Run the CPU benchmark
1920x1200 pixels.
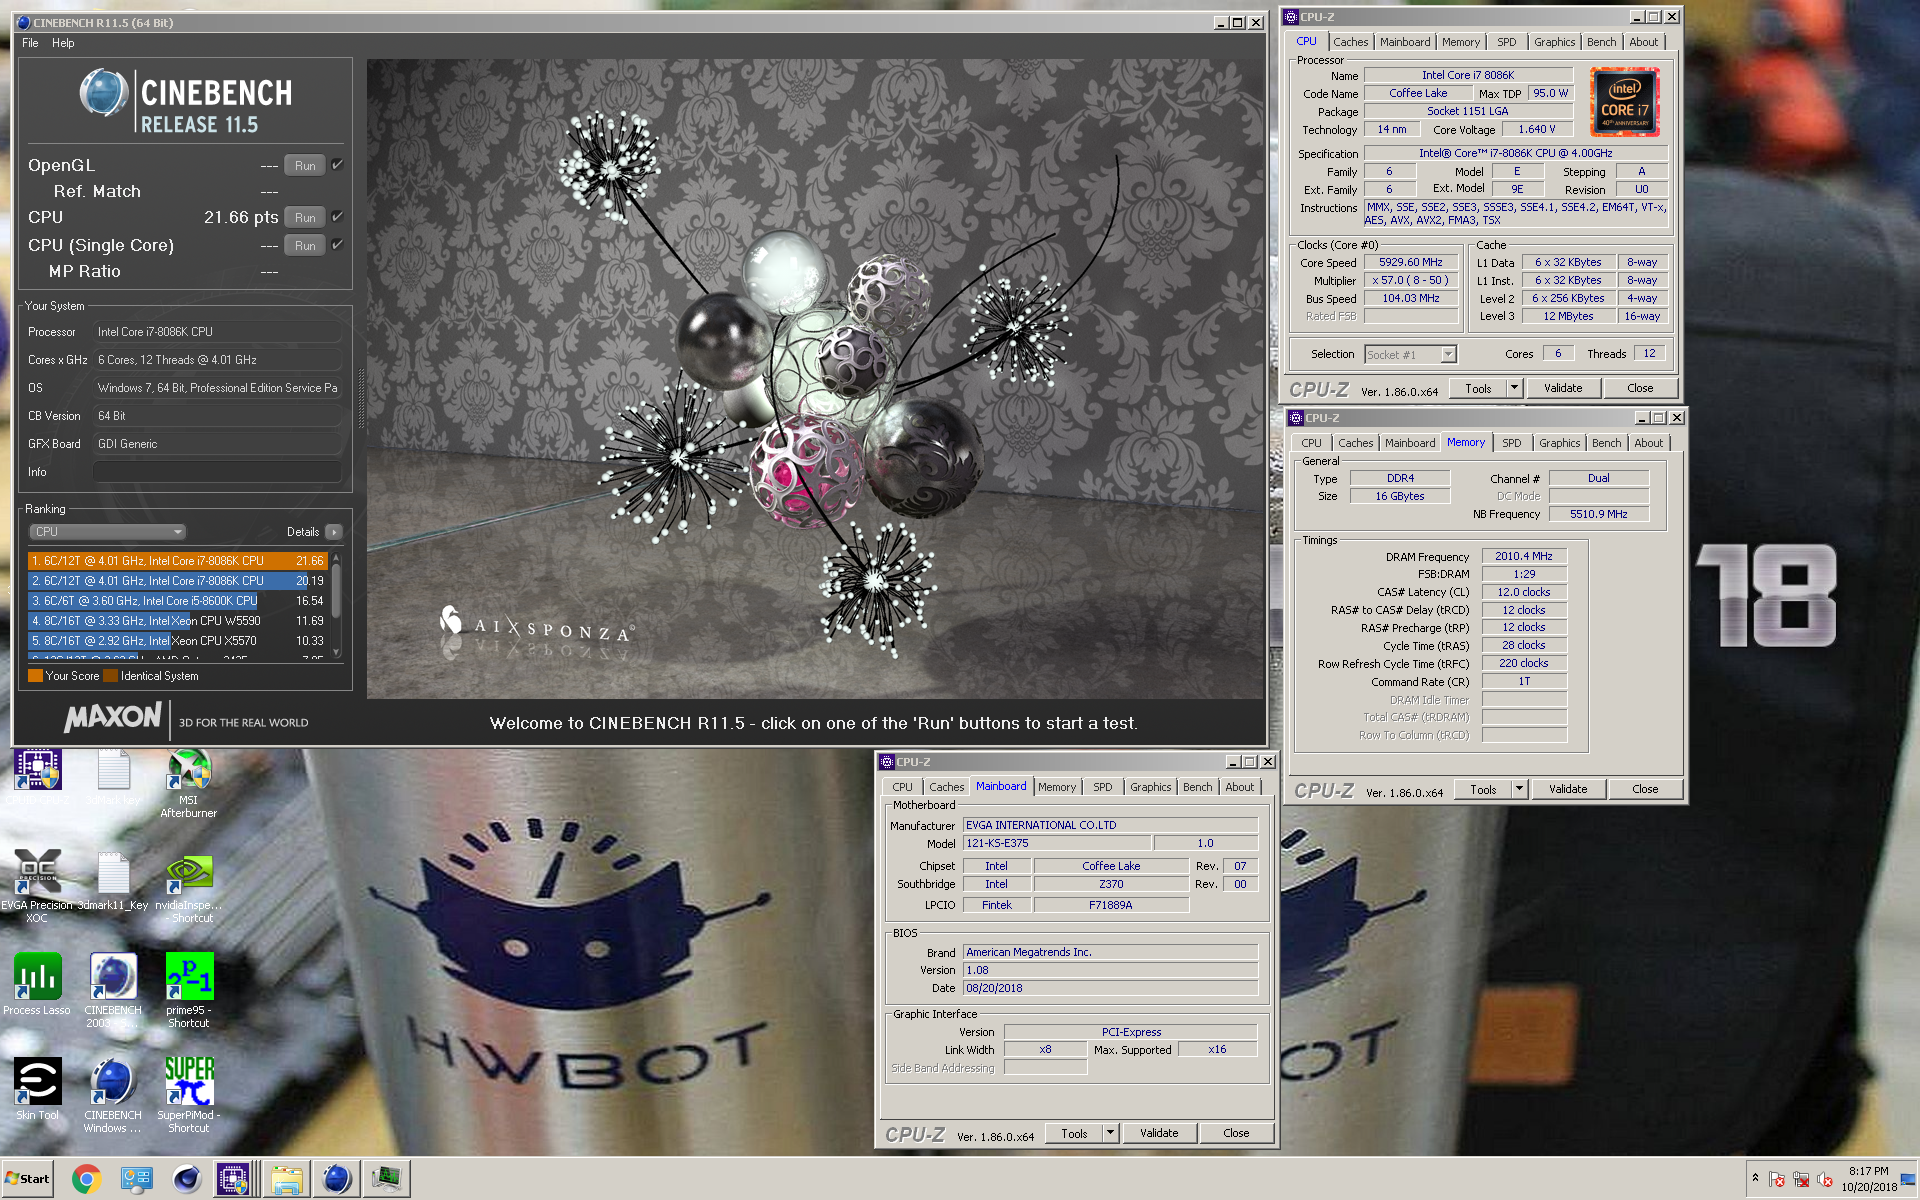pyautogui.click(x=305, y=217)
